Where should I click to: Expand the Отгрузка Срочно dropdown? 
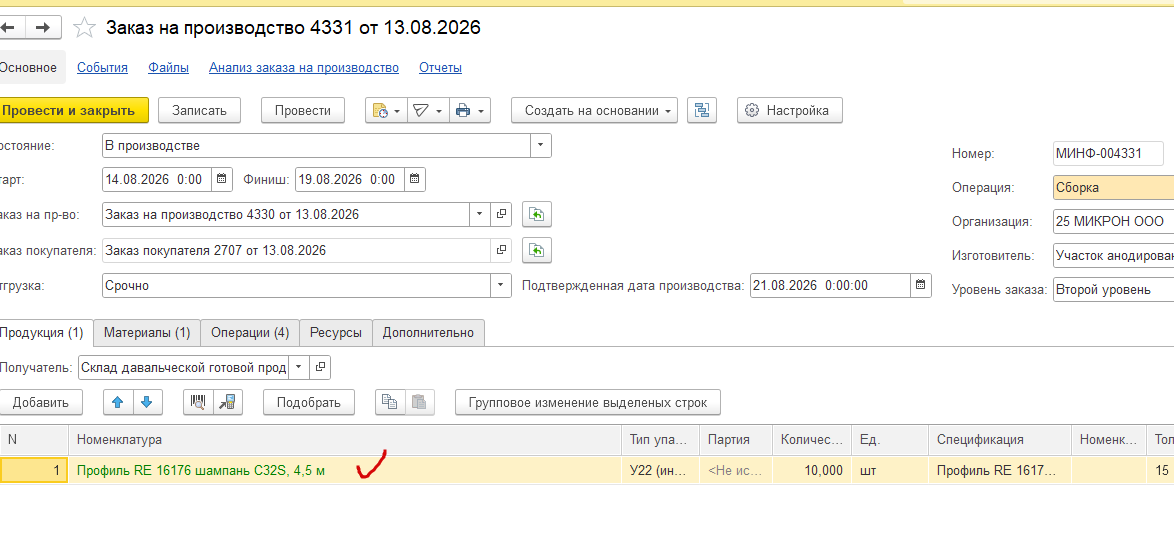(x=501, y=285)
